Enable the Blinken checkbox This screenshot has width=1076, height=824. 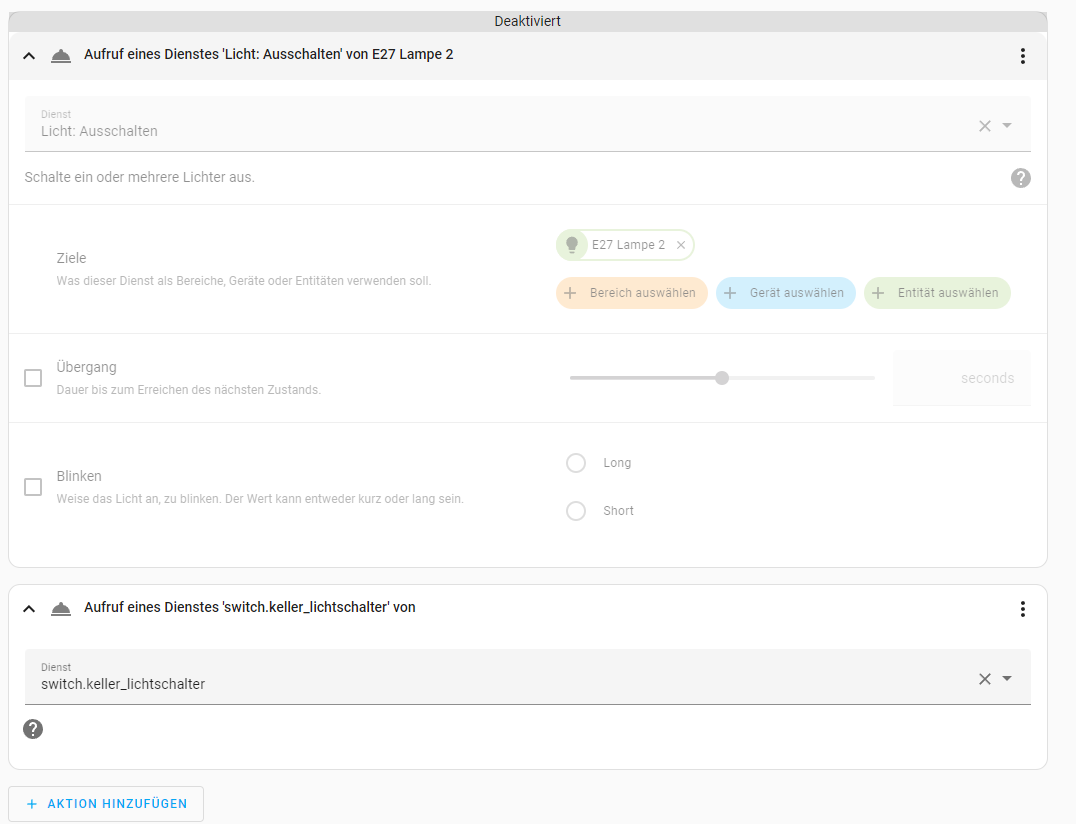pyautogui.click(x=33, y=487)
